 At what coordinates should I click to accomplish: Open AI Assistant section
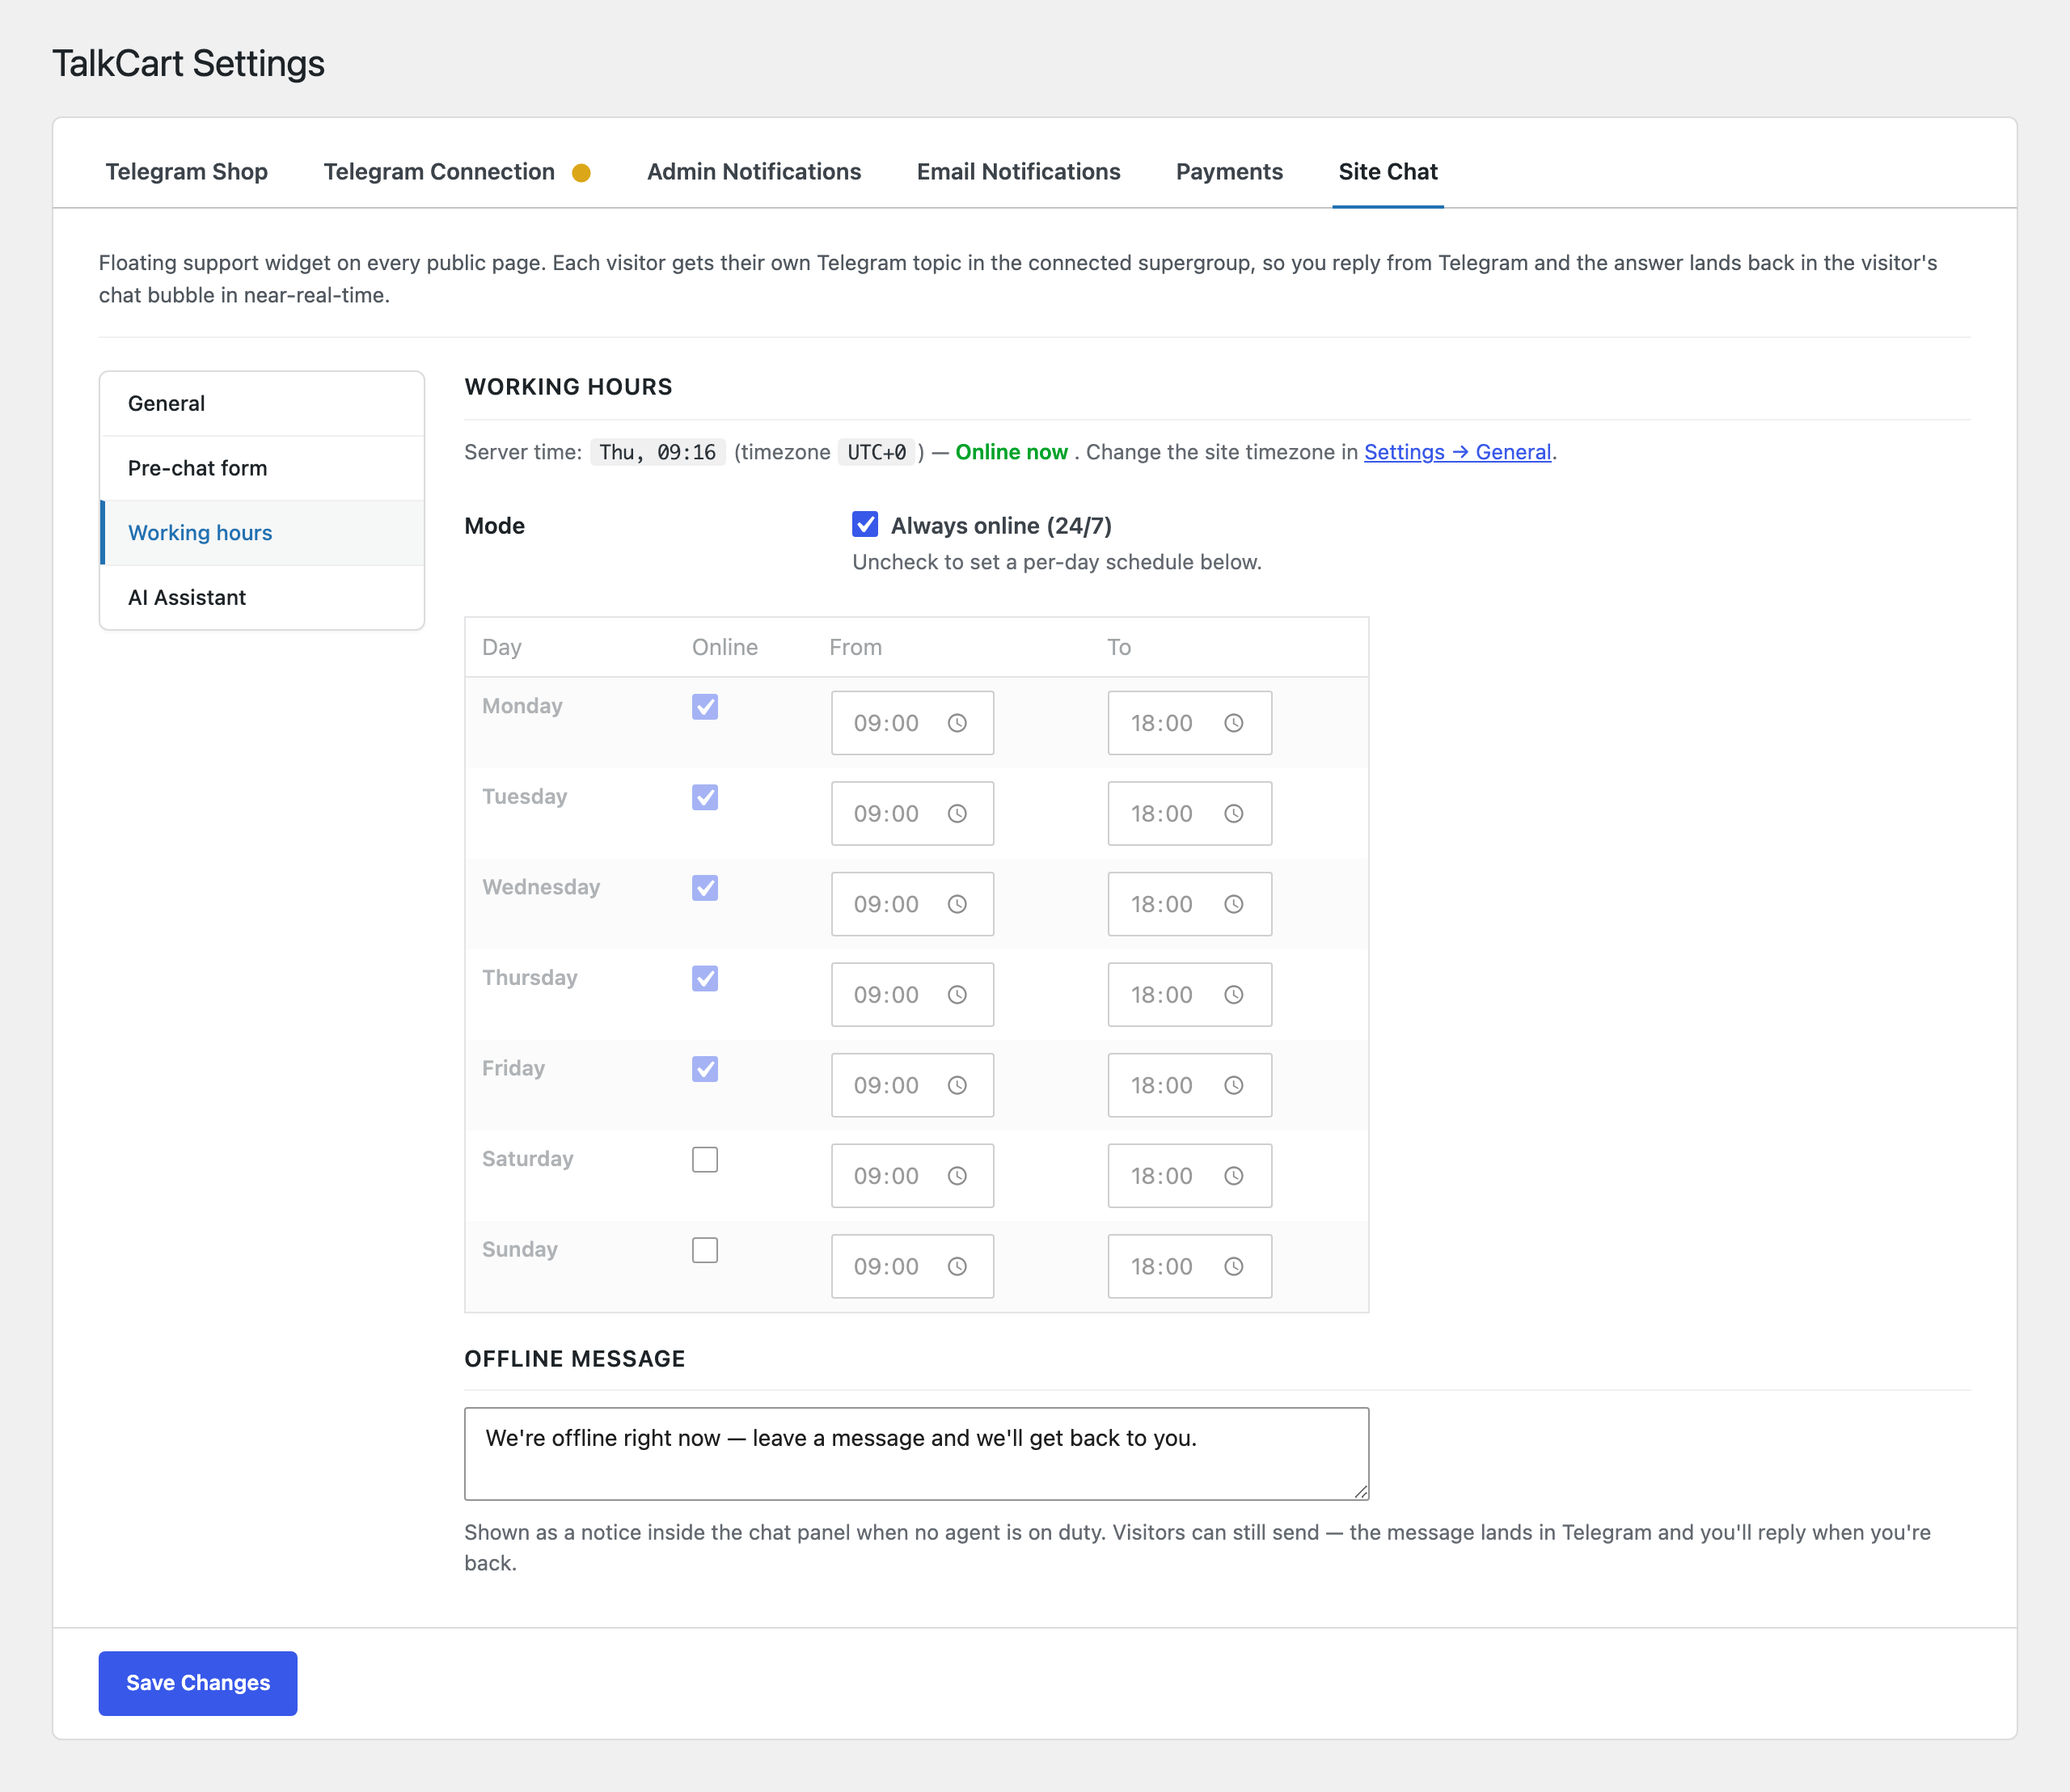coord(262,598)
